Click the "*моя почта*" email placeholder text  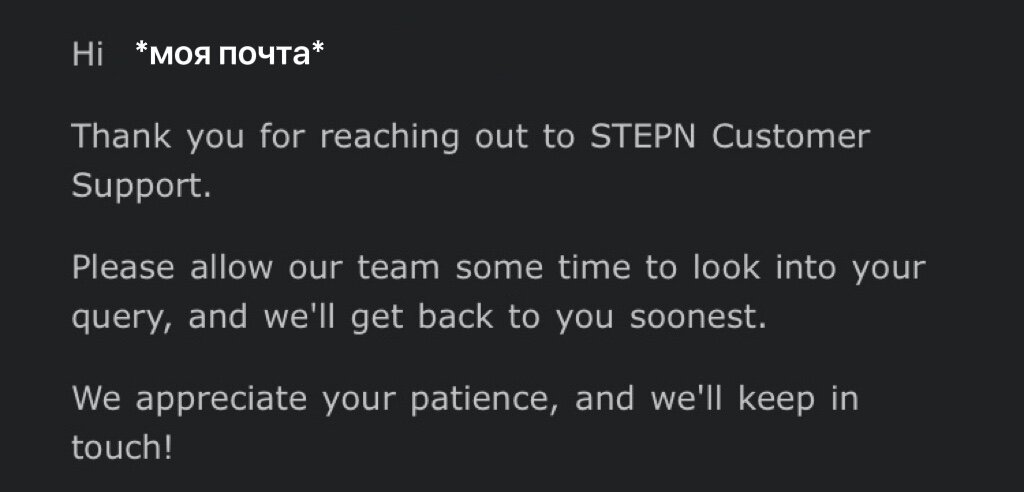click(x=229, y=55)
